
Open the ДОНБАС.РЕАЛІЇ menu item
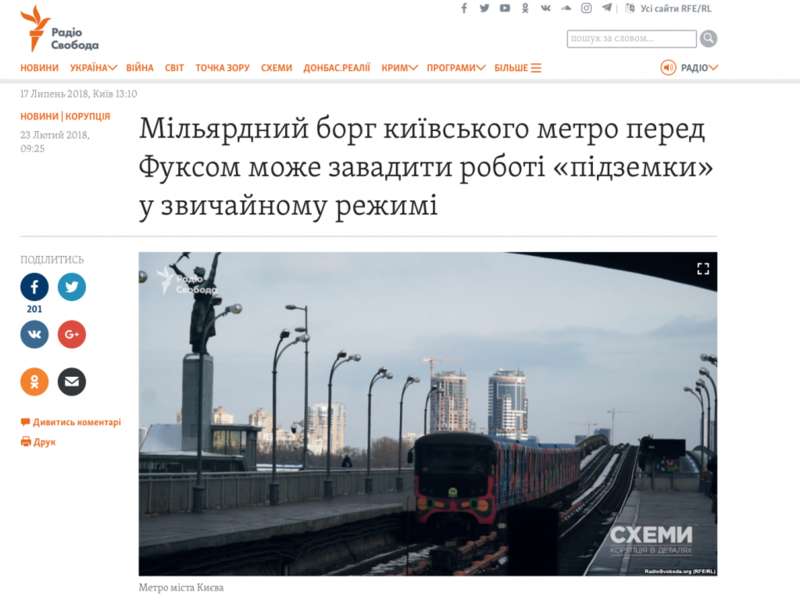(x=336, y=68)
